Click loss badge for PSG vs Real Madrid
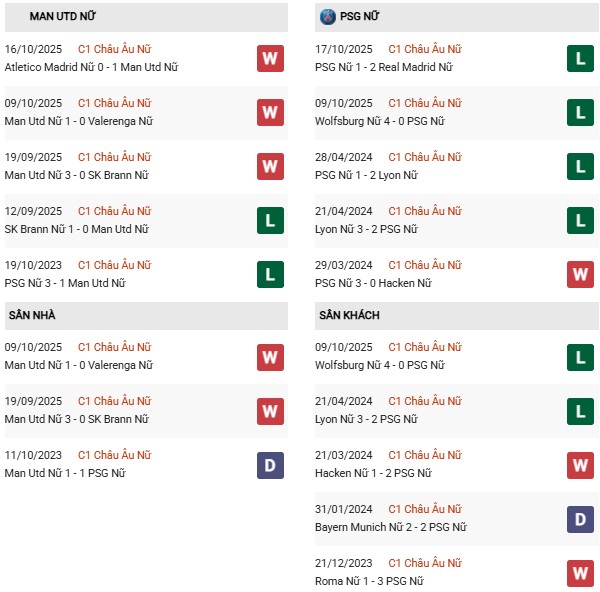 pyautogui.click(x=580, y=58)
